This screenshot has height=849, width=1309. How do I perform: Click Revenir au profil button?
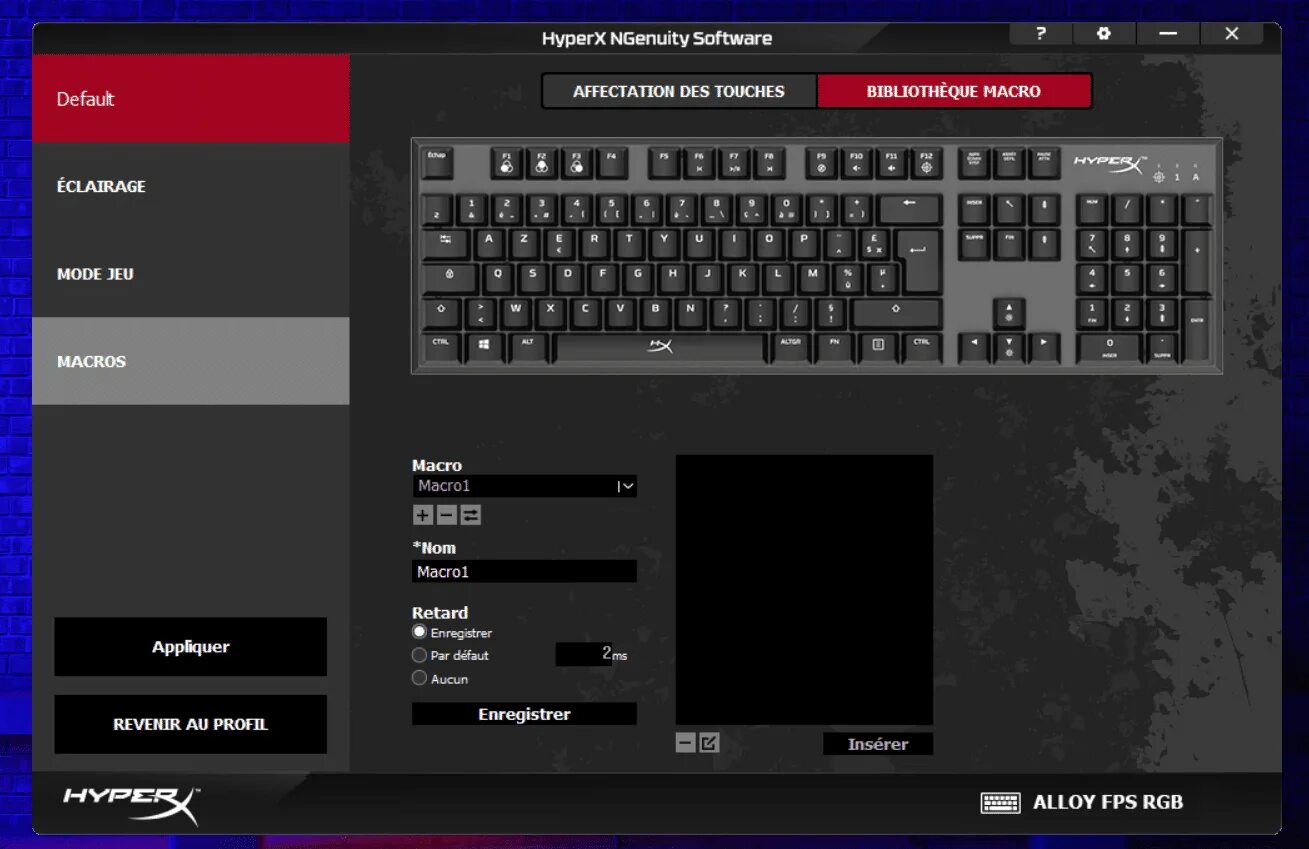[x=191, y=724]
